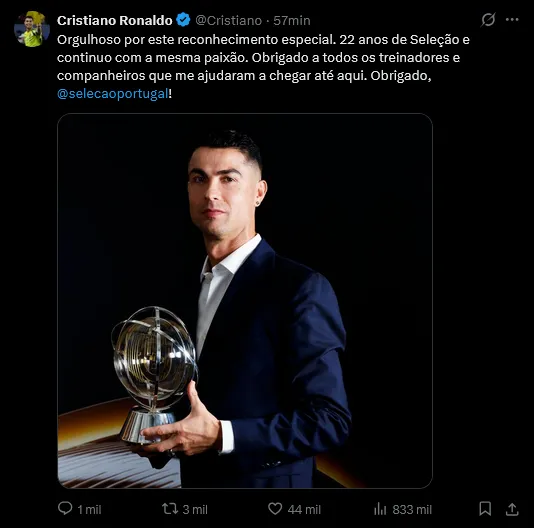The width and height of the screenshot is (534, 528).
Task: Click the share upload icon
Action: tap(512, 509)
